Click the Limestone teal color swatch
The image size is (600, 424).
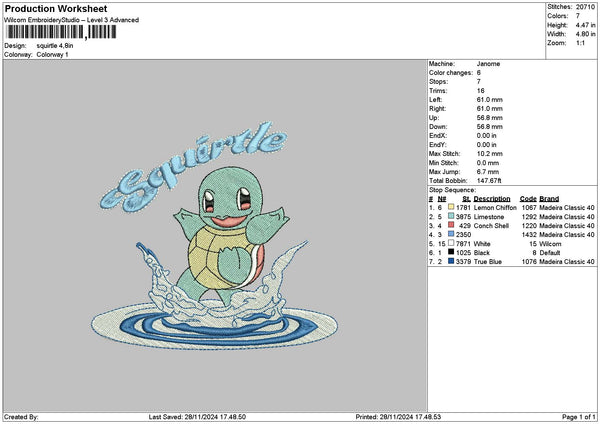451,216
